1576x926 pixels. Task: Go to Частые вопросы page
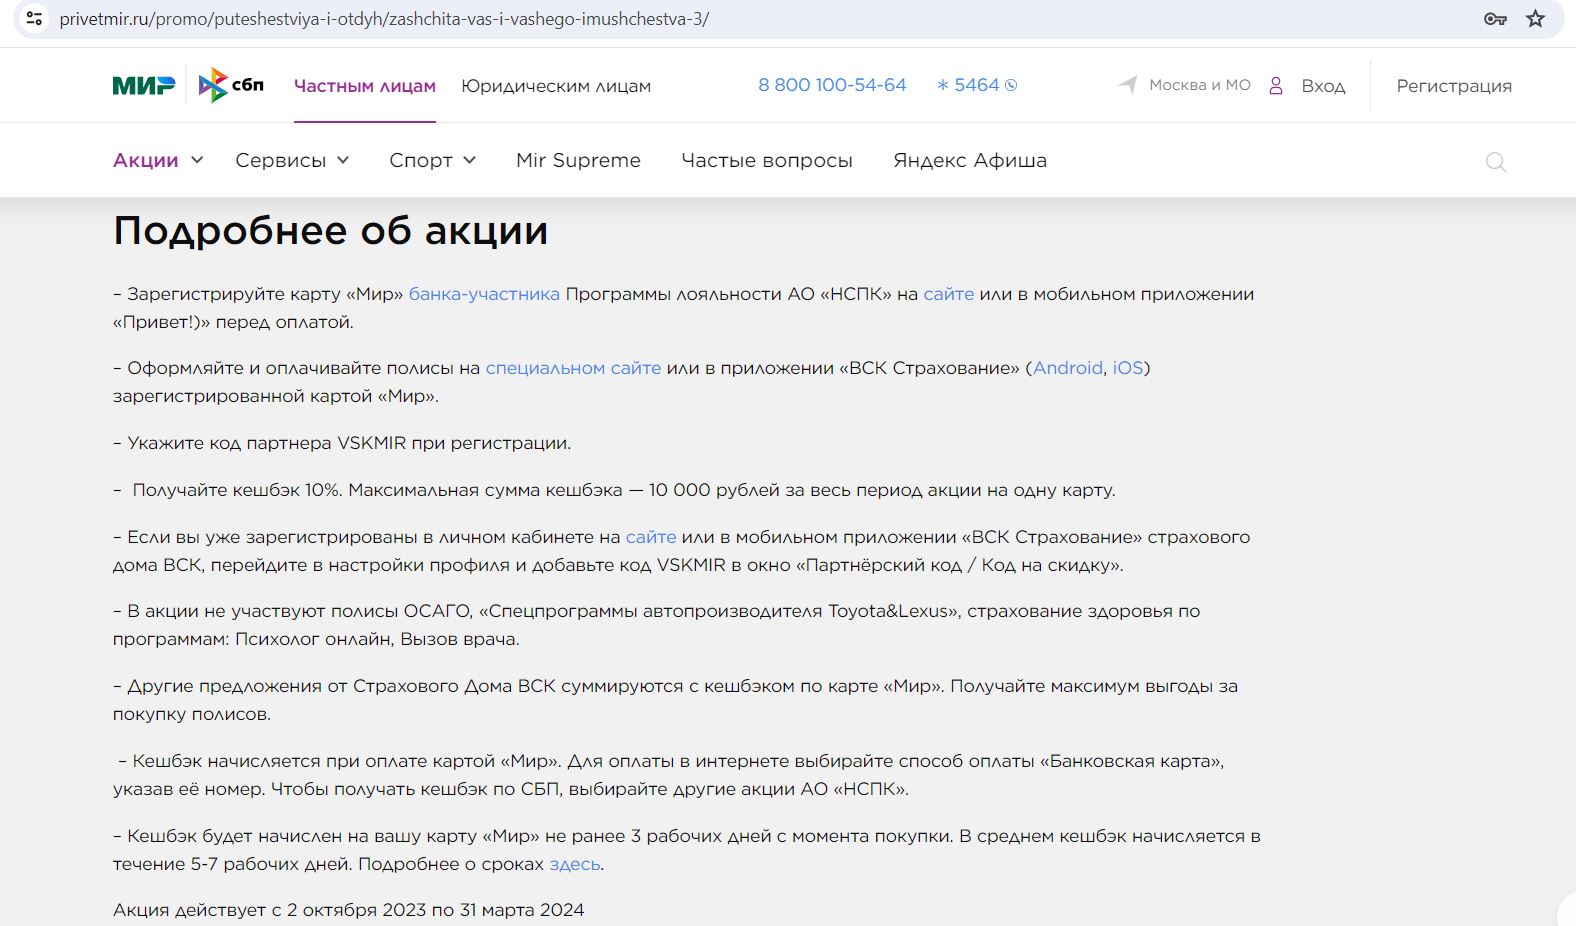766,160
